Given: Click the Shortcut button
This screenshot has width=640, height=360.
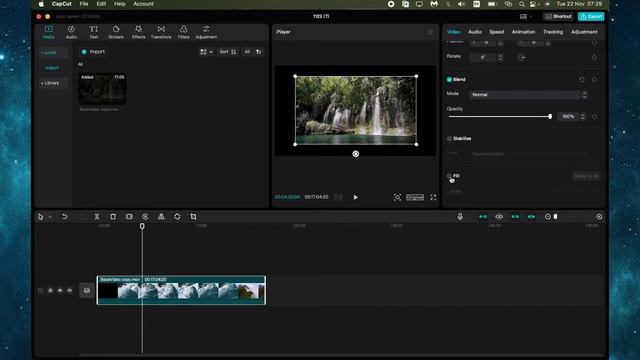Looking at the screenshot, I should [x=558, y=17].
